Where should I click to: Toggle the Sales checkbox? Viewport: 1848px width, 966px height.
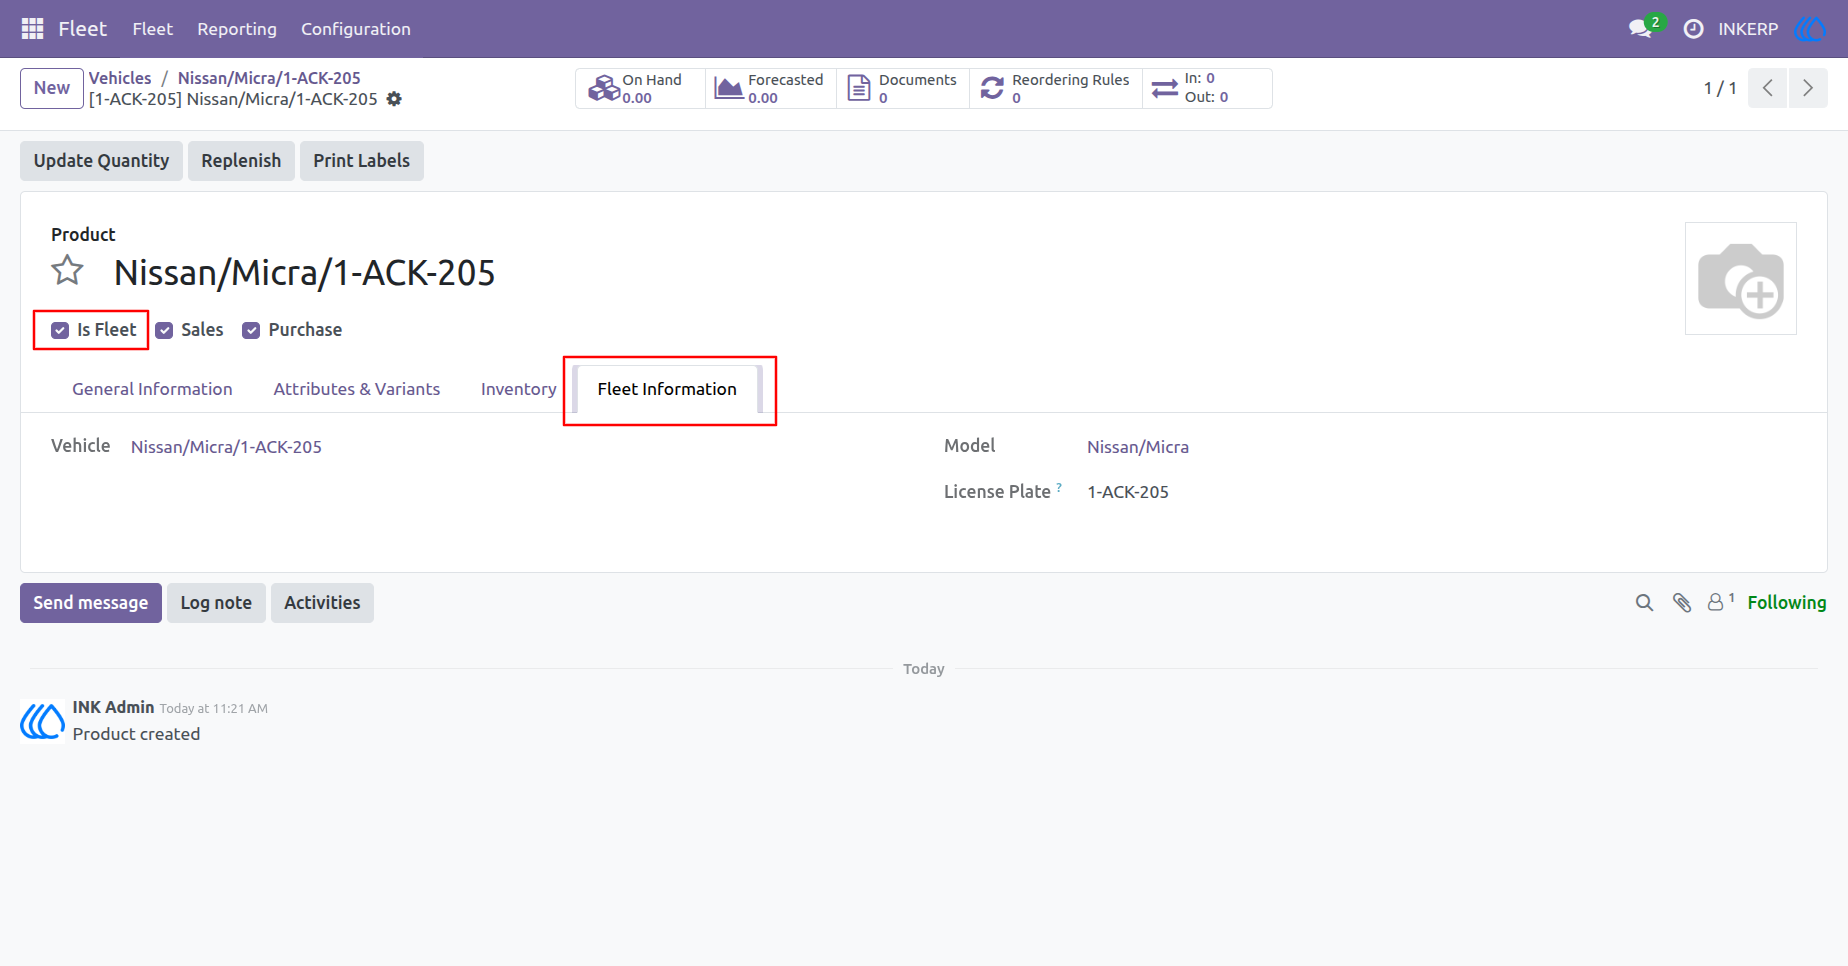point(165,330)
